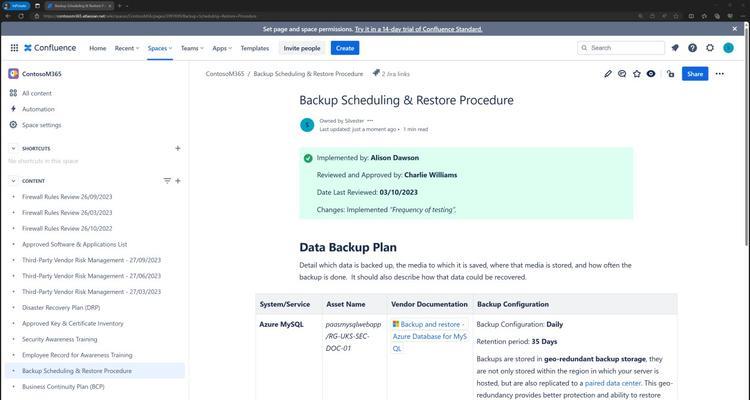Click the ContosoM365 space icon

coord(13,74)
